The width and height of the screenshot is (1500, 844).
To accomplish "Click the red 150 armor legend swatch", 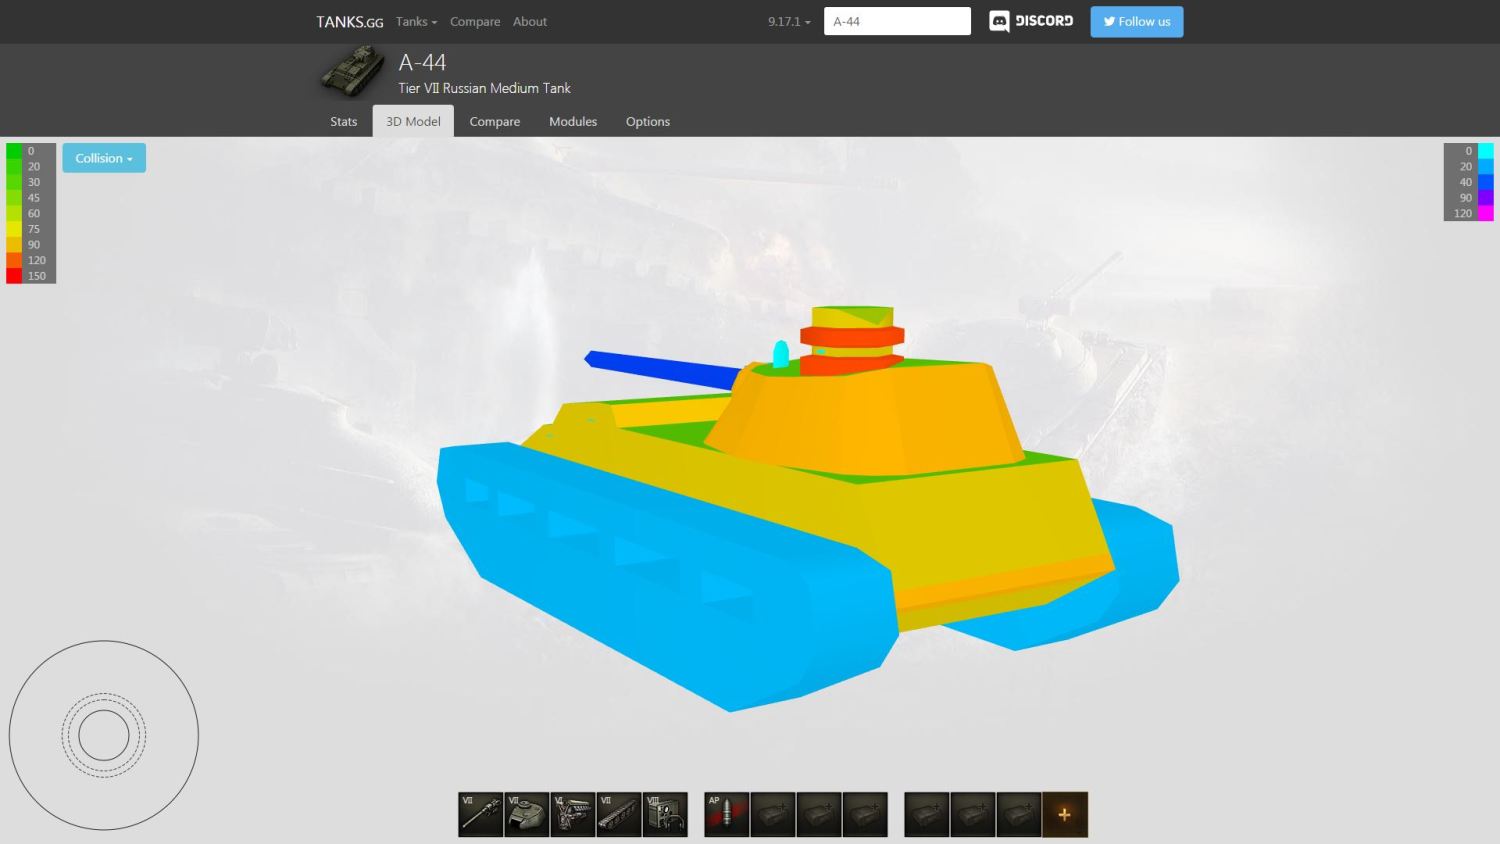I will 14,276.
